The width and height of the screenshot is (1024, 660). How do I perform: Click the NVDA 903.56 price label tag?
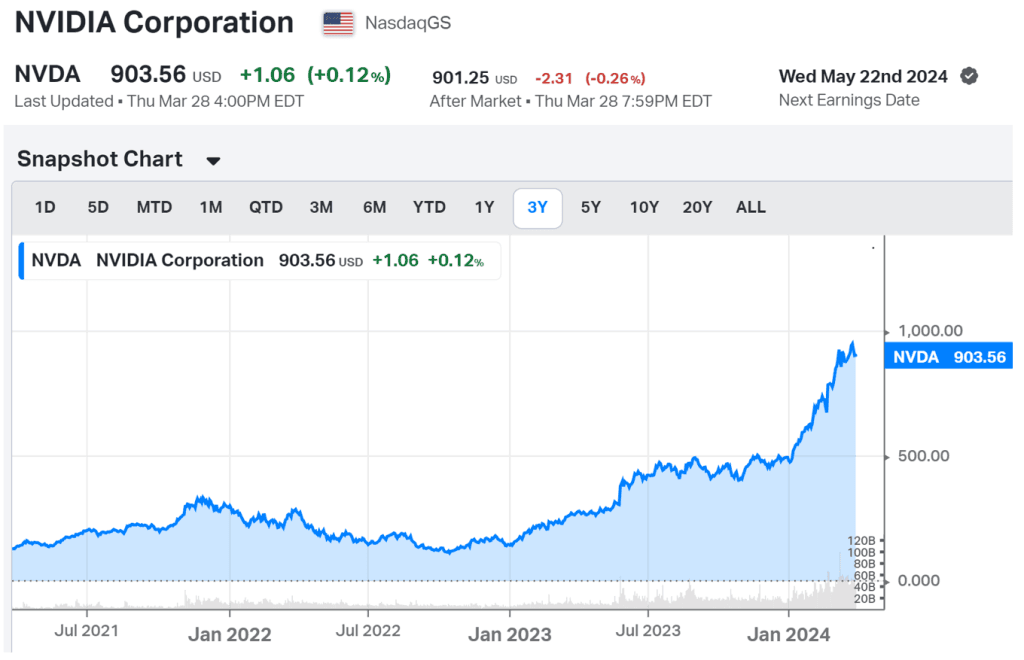point(949,357)
